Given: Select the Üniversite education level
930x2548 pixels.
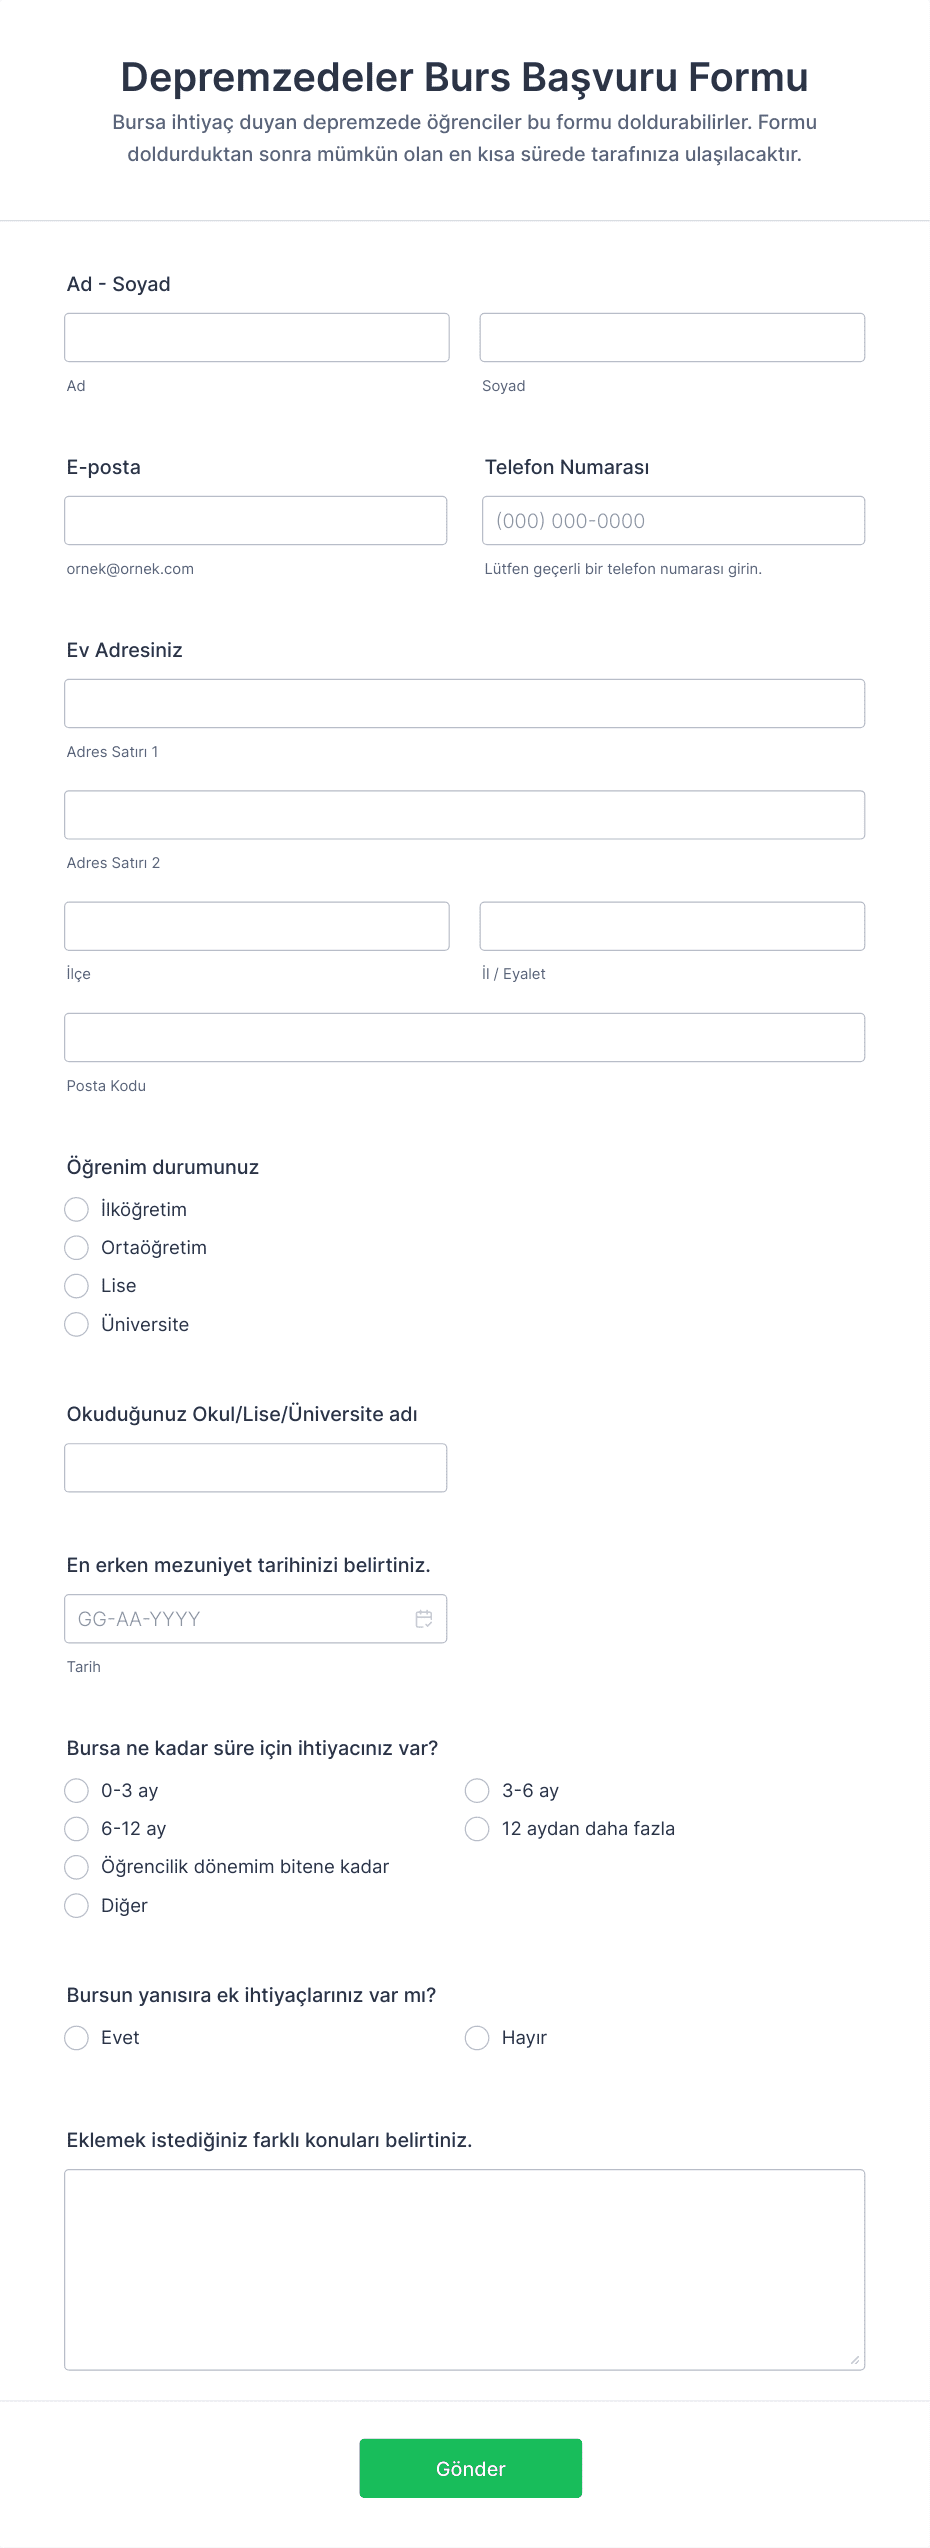Looking at the screenshot, I should (x=77, y=1324).
